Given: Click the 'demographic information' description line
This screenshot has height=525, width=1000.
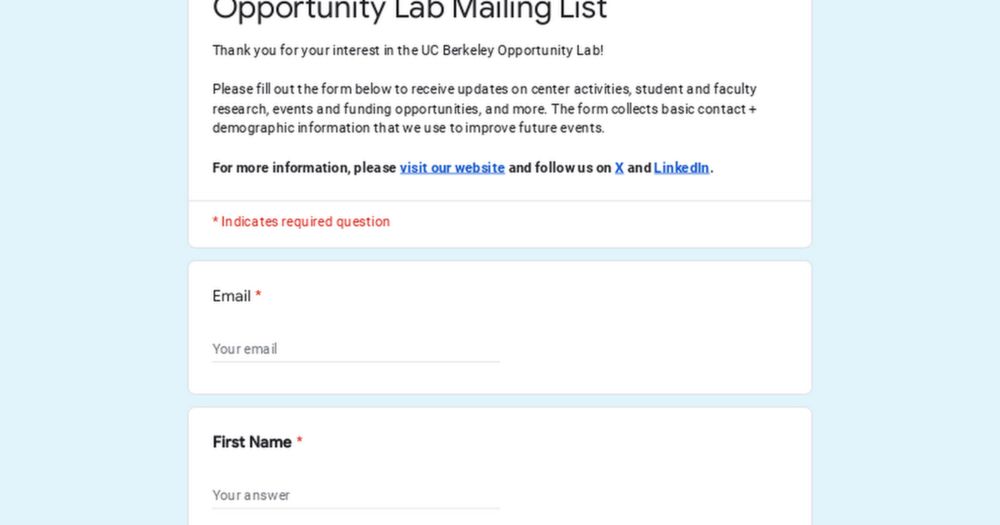Looking at the screenshot, I should coord(408,128).
